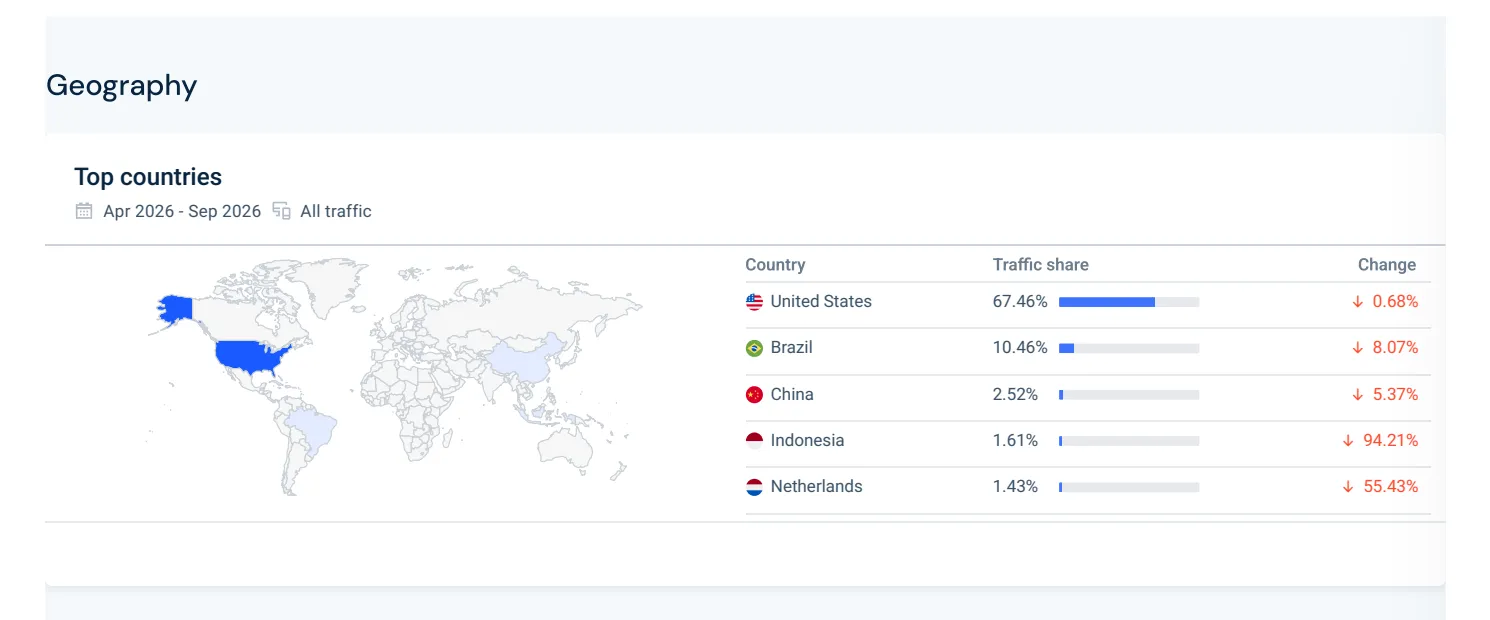Screen dimensions: 1490x620
Task: Click the Traffic share column header
Action: pos(1041,265)
